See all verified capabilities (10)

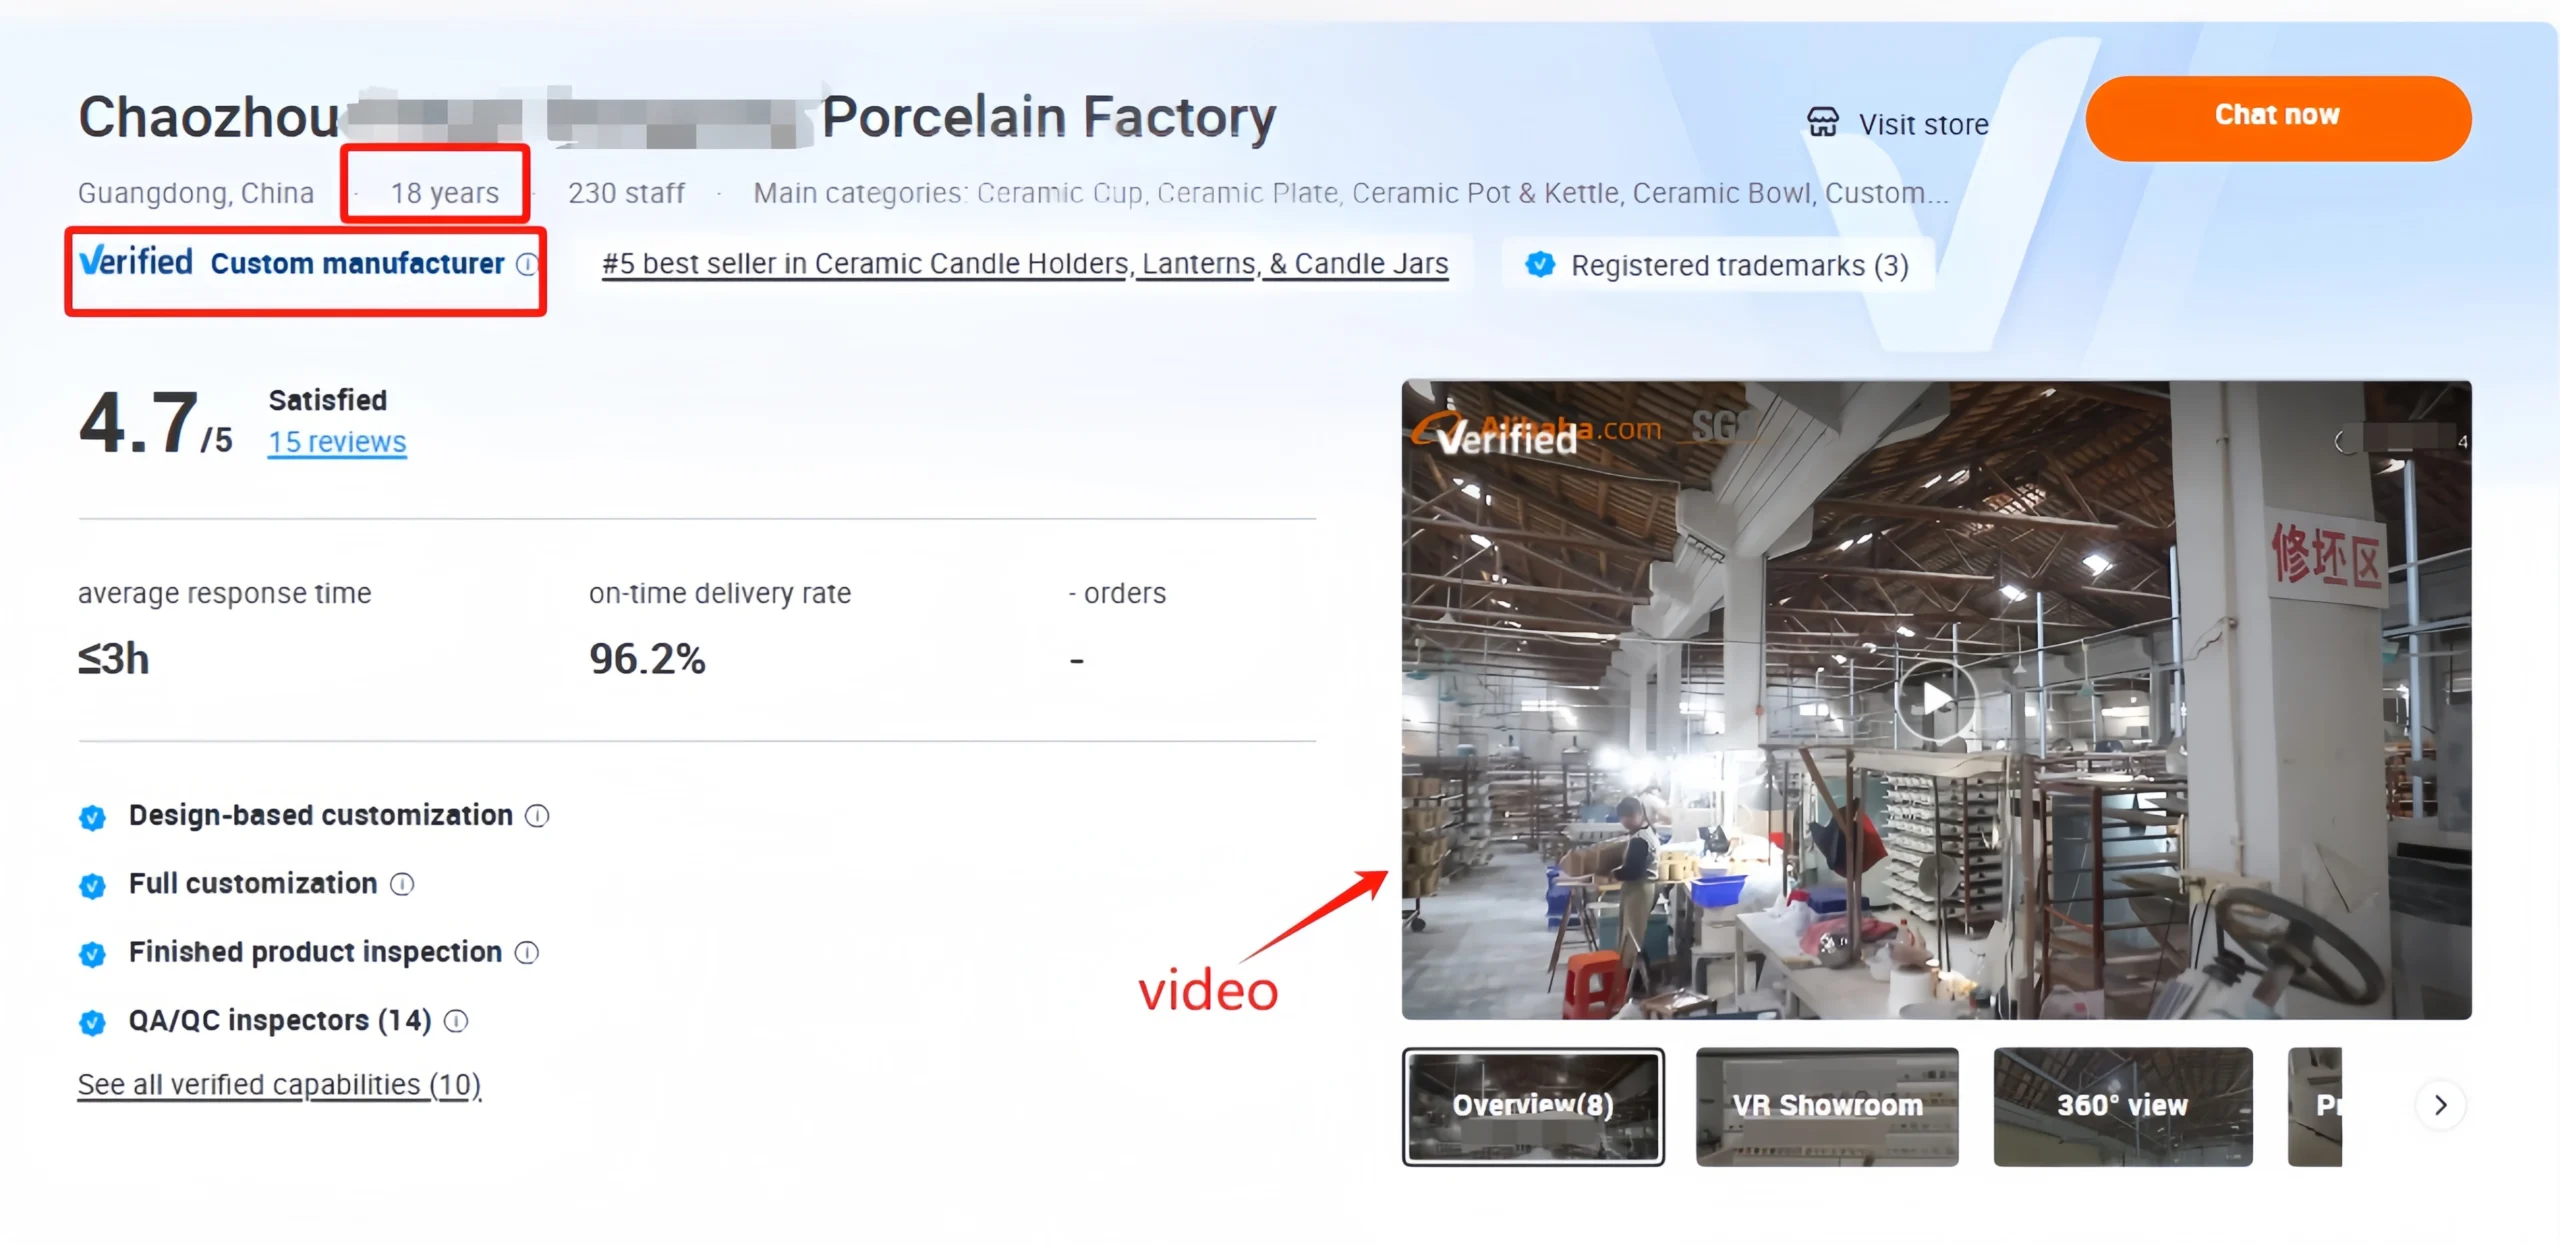point(279,1085)
